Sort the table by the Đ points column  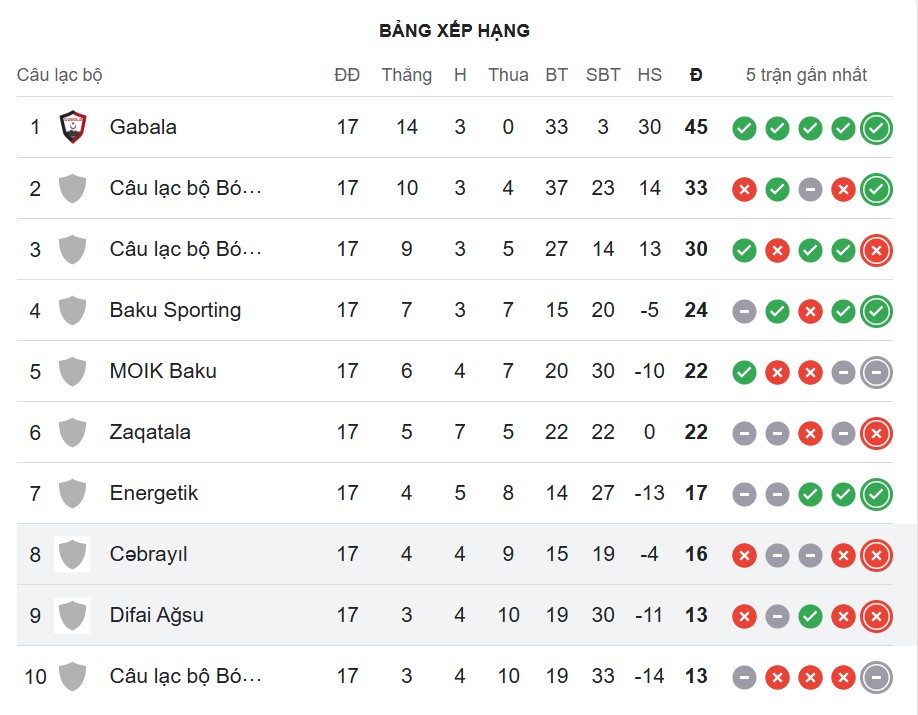point(696,74)
